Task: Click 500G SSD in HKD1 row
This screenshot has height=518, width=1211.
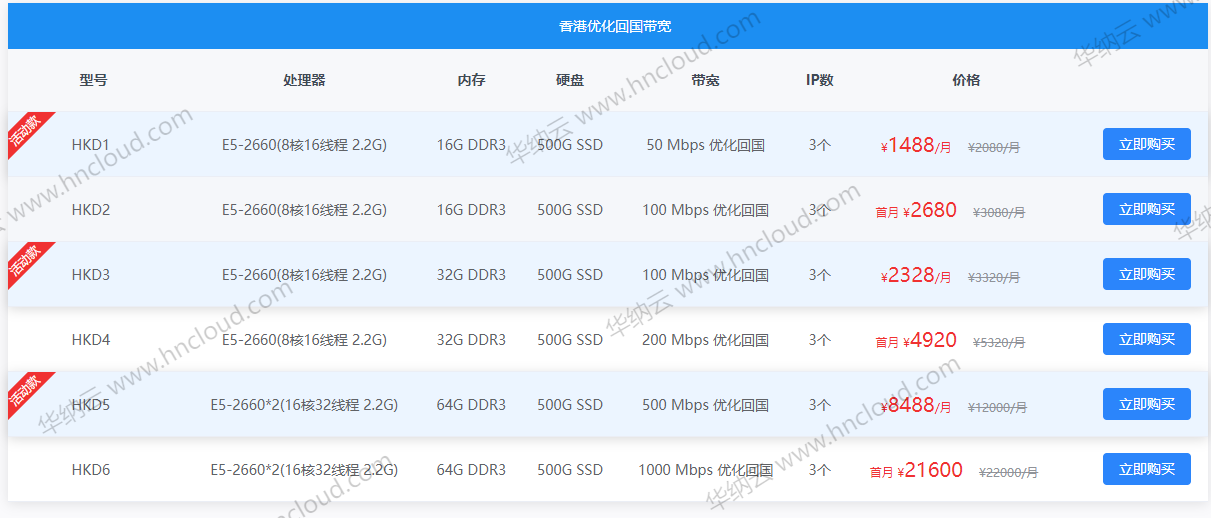Action: point(570,145)
